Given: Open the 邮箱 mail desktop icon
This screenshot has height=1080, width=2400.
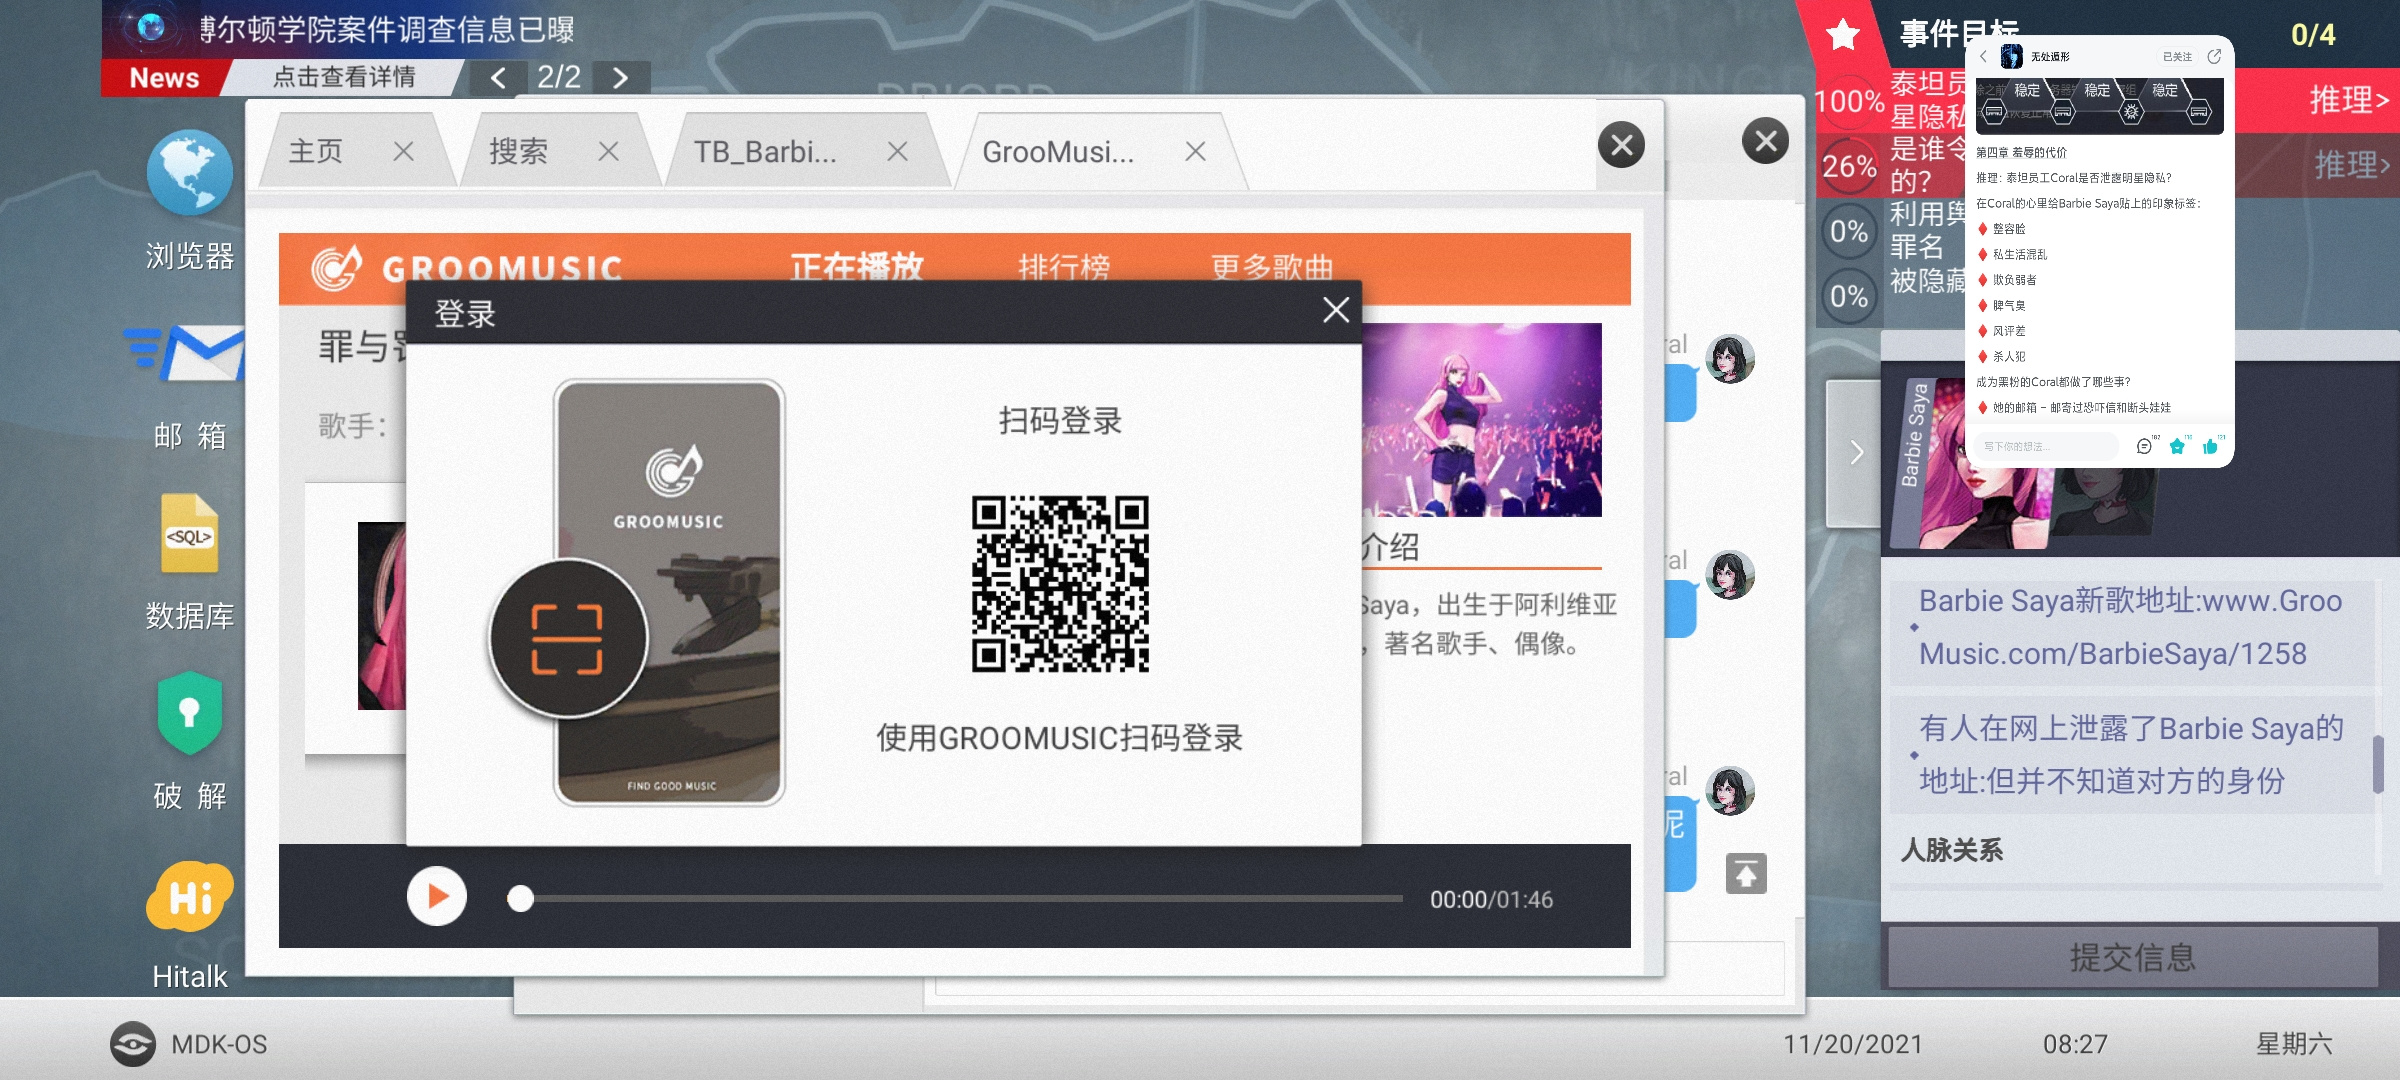Looking at the screenshot, I should point(185,353).
